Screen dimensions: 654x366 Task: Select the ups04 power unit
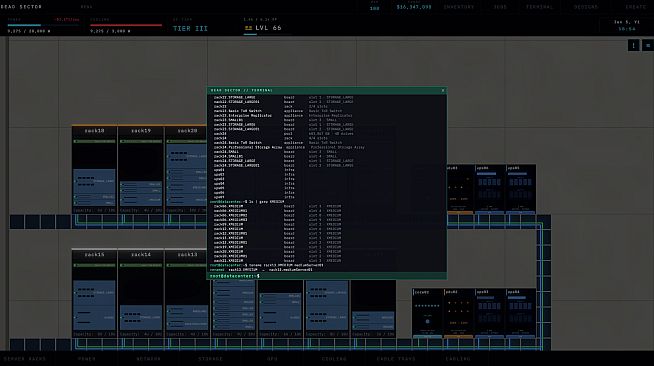[521, 313]
